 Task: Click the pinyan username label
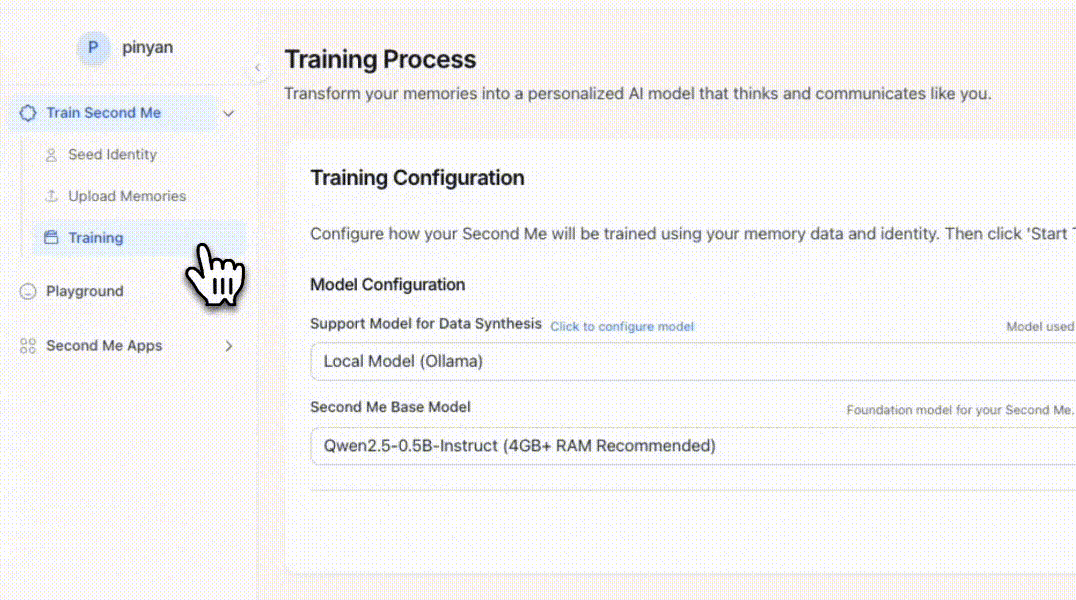(147, 47)
